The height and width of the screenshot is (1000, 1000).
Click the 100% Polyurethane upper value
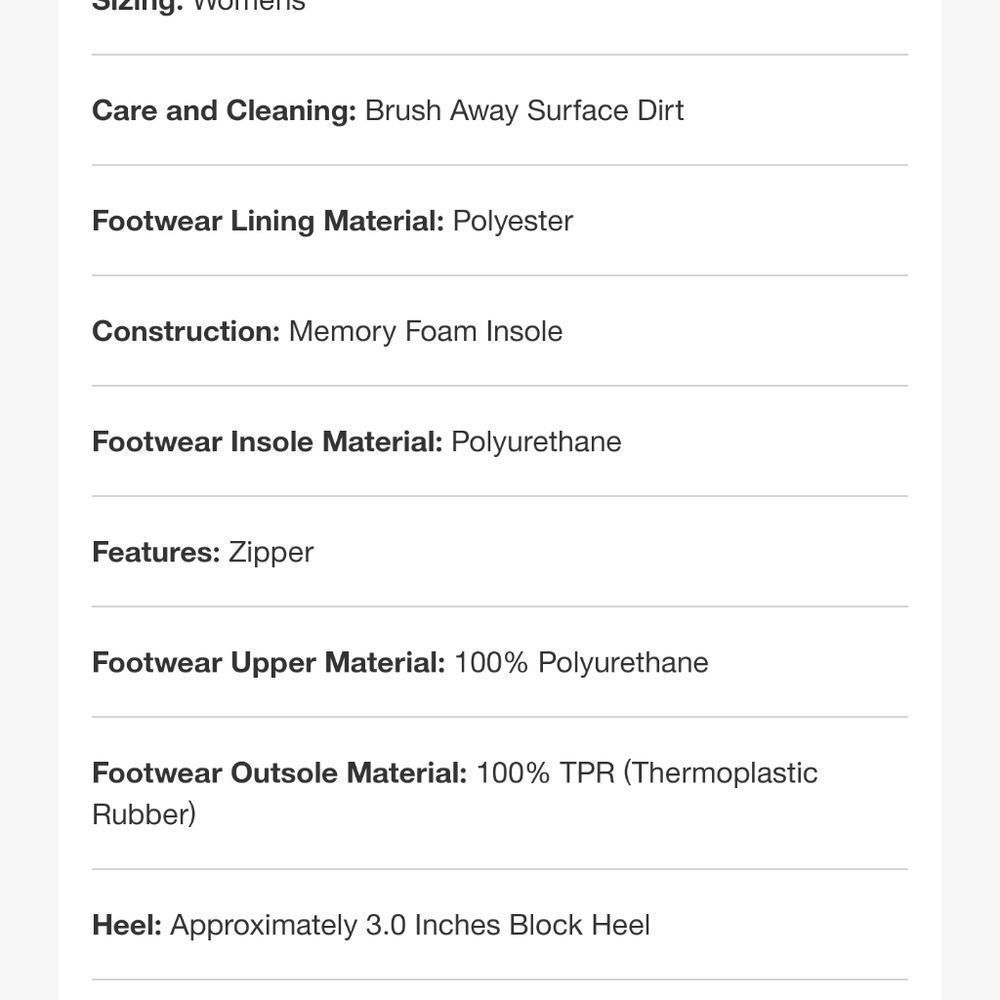point(581,663)
